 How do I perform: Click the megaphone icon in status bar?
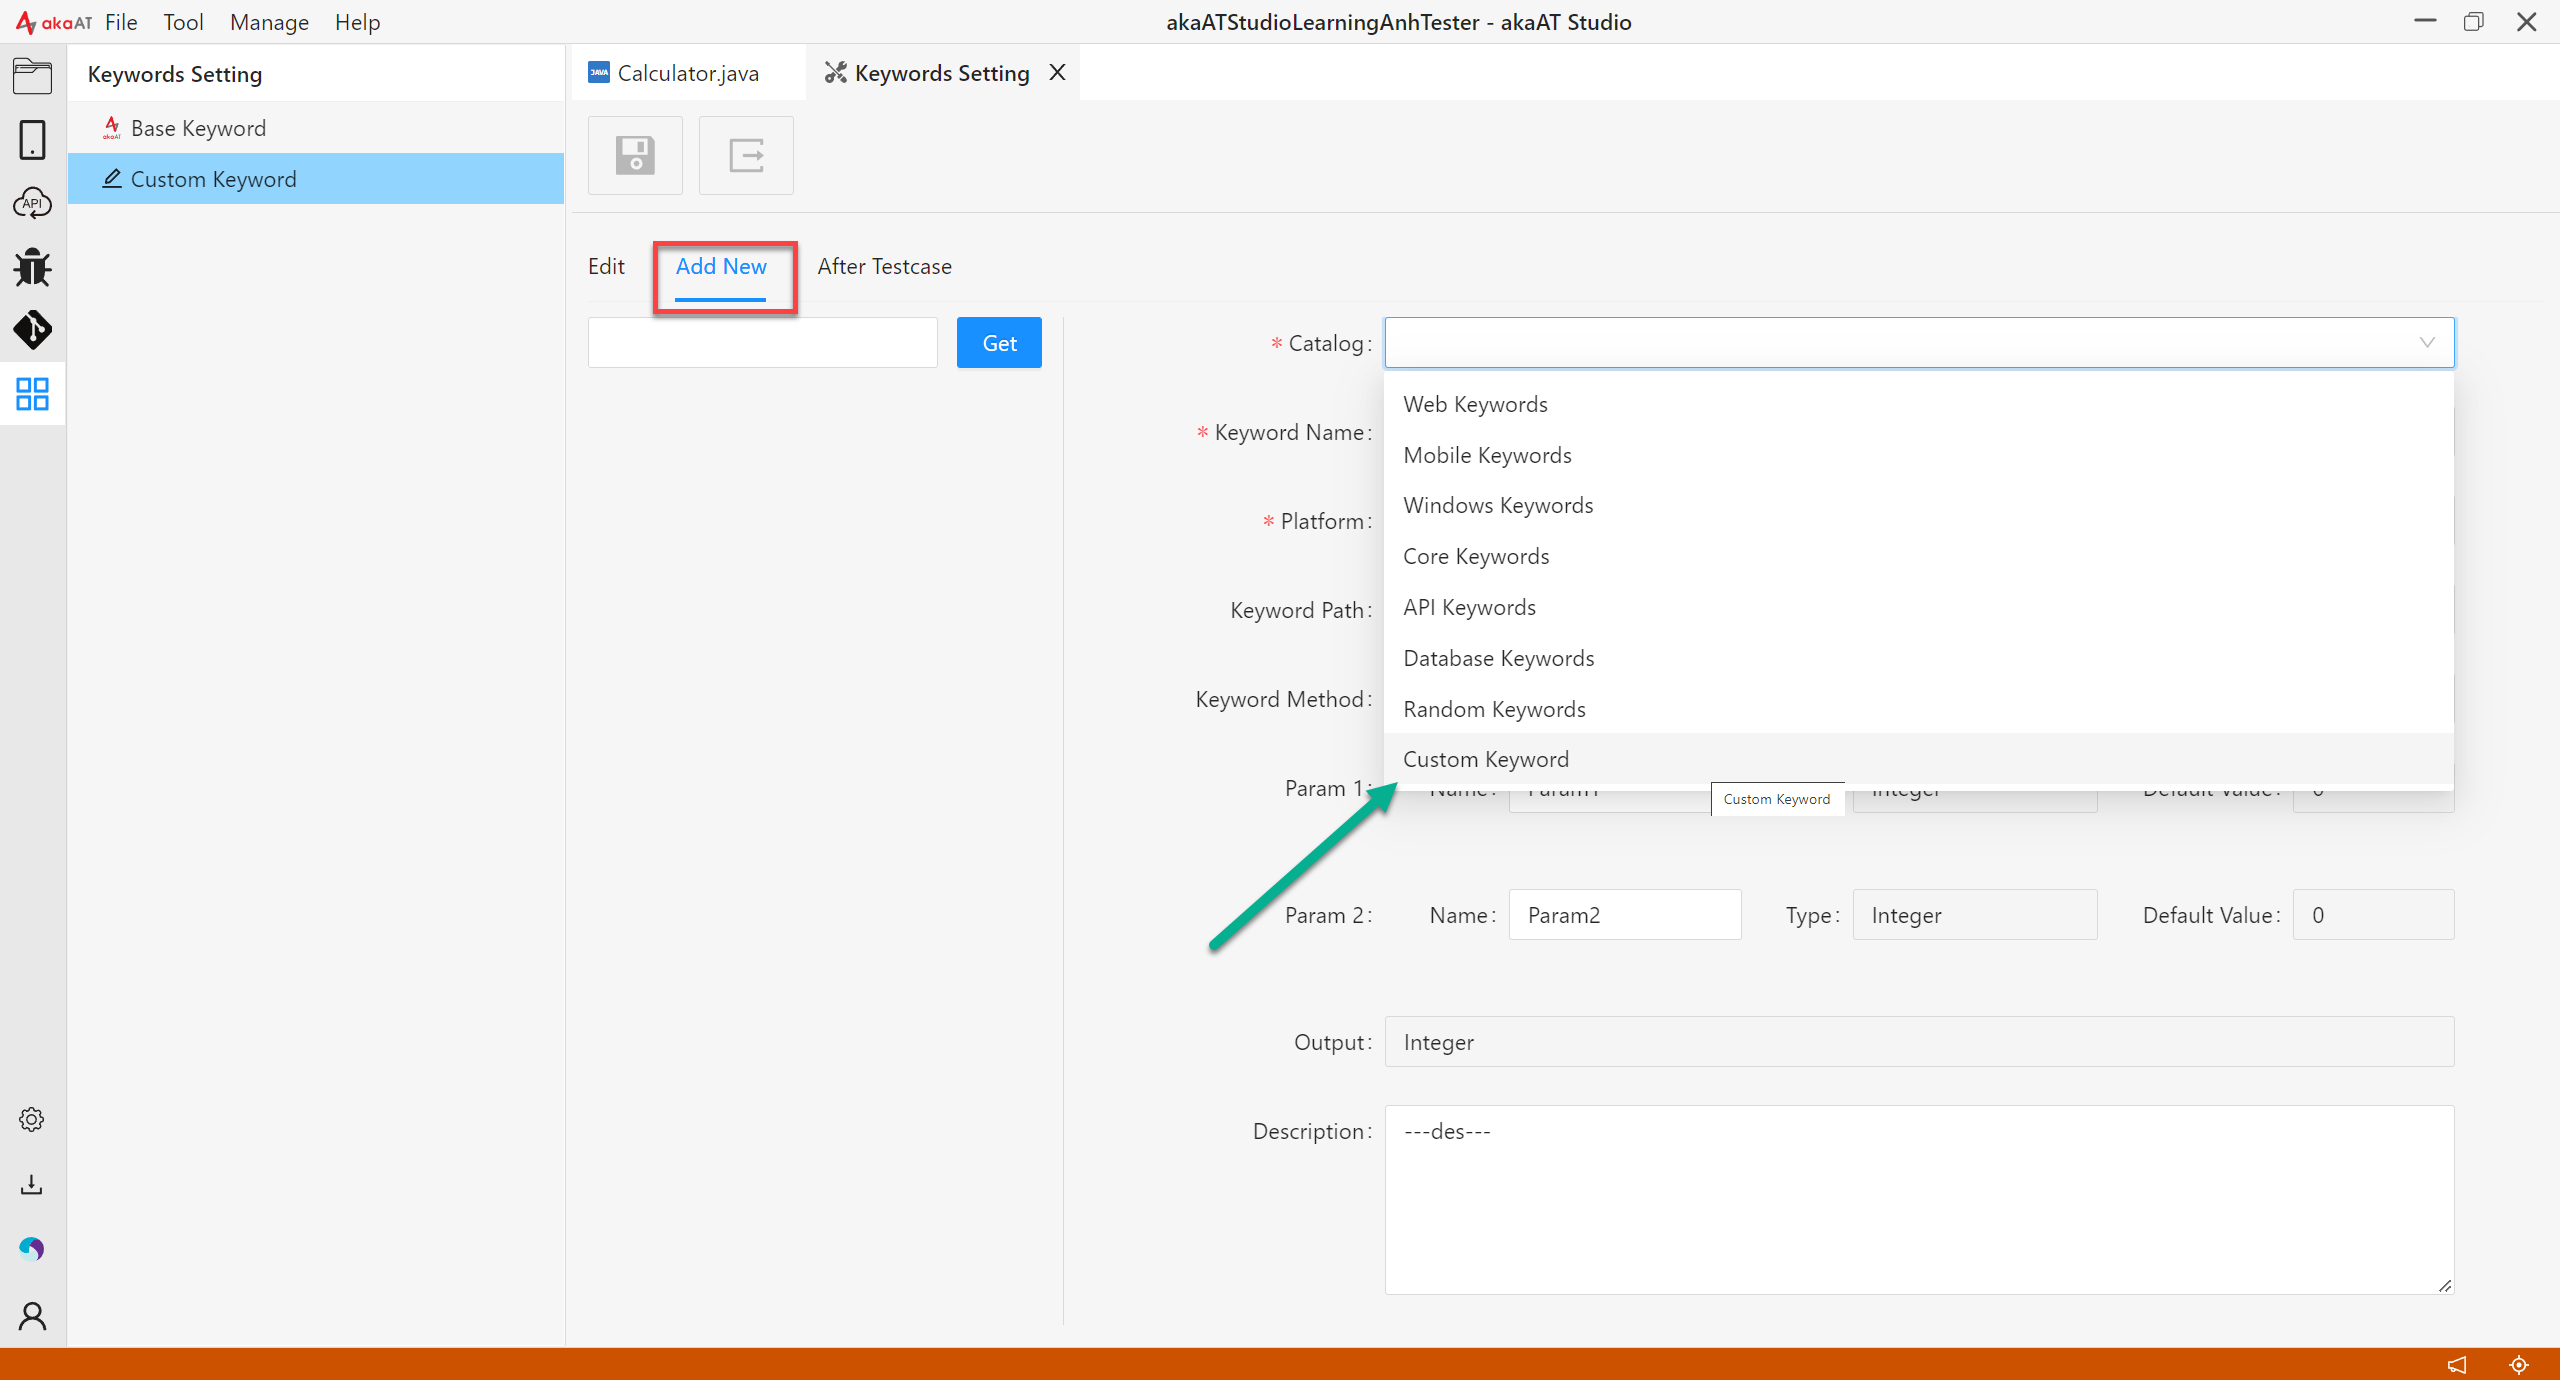[x=2457, y=1364]
